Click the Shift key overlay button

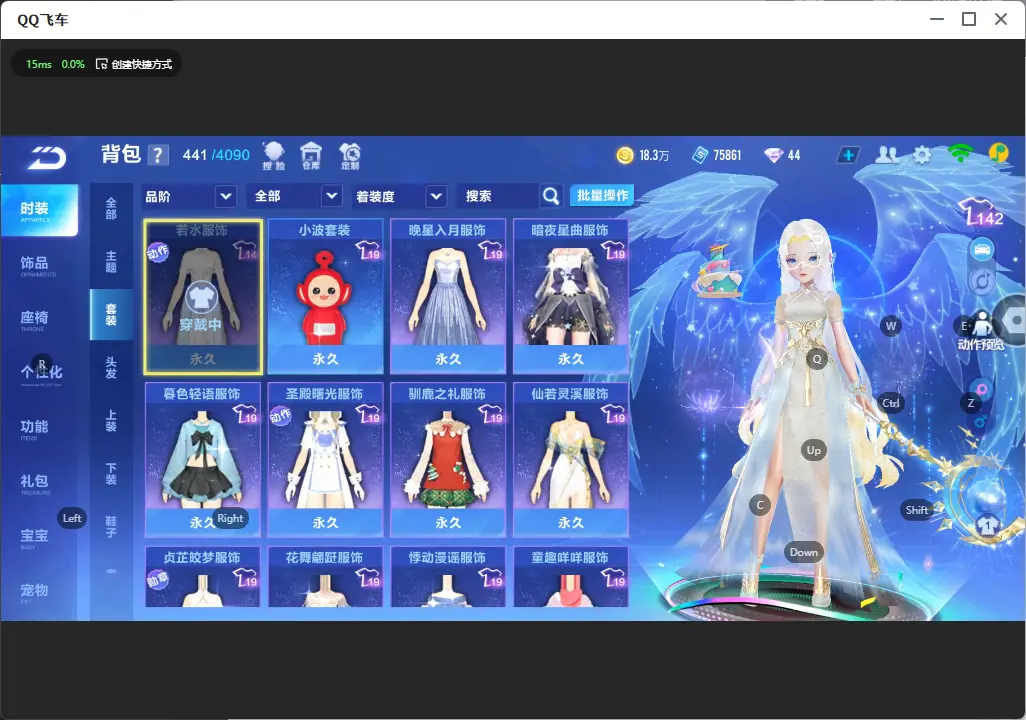pyautogui.click(x=916, y=510)
